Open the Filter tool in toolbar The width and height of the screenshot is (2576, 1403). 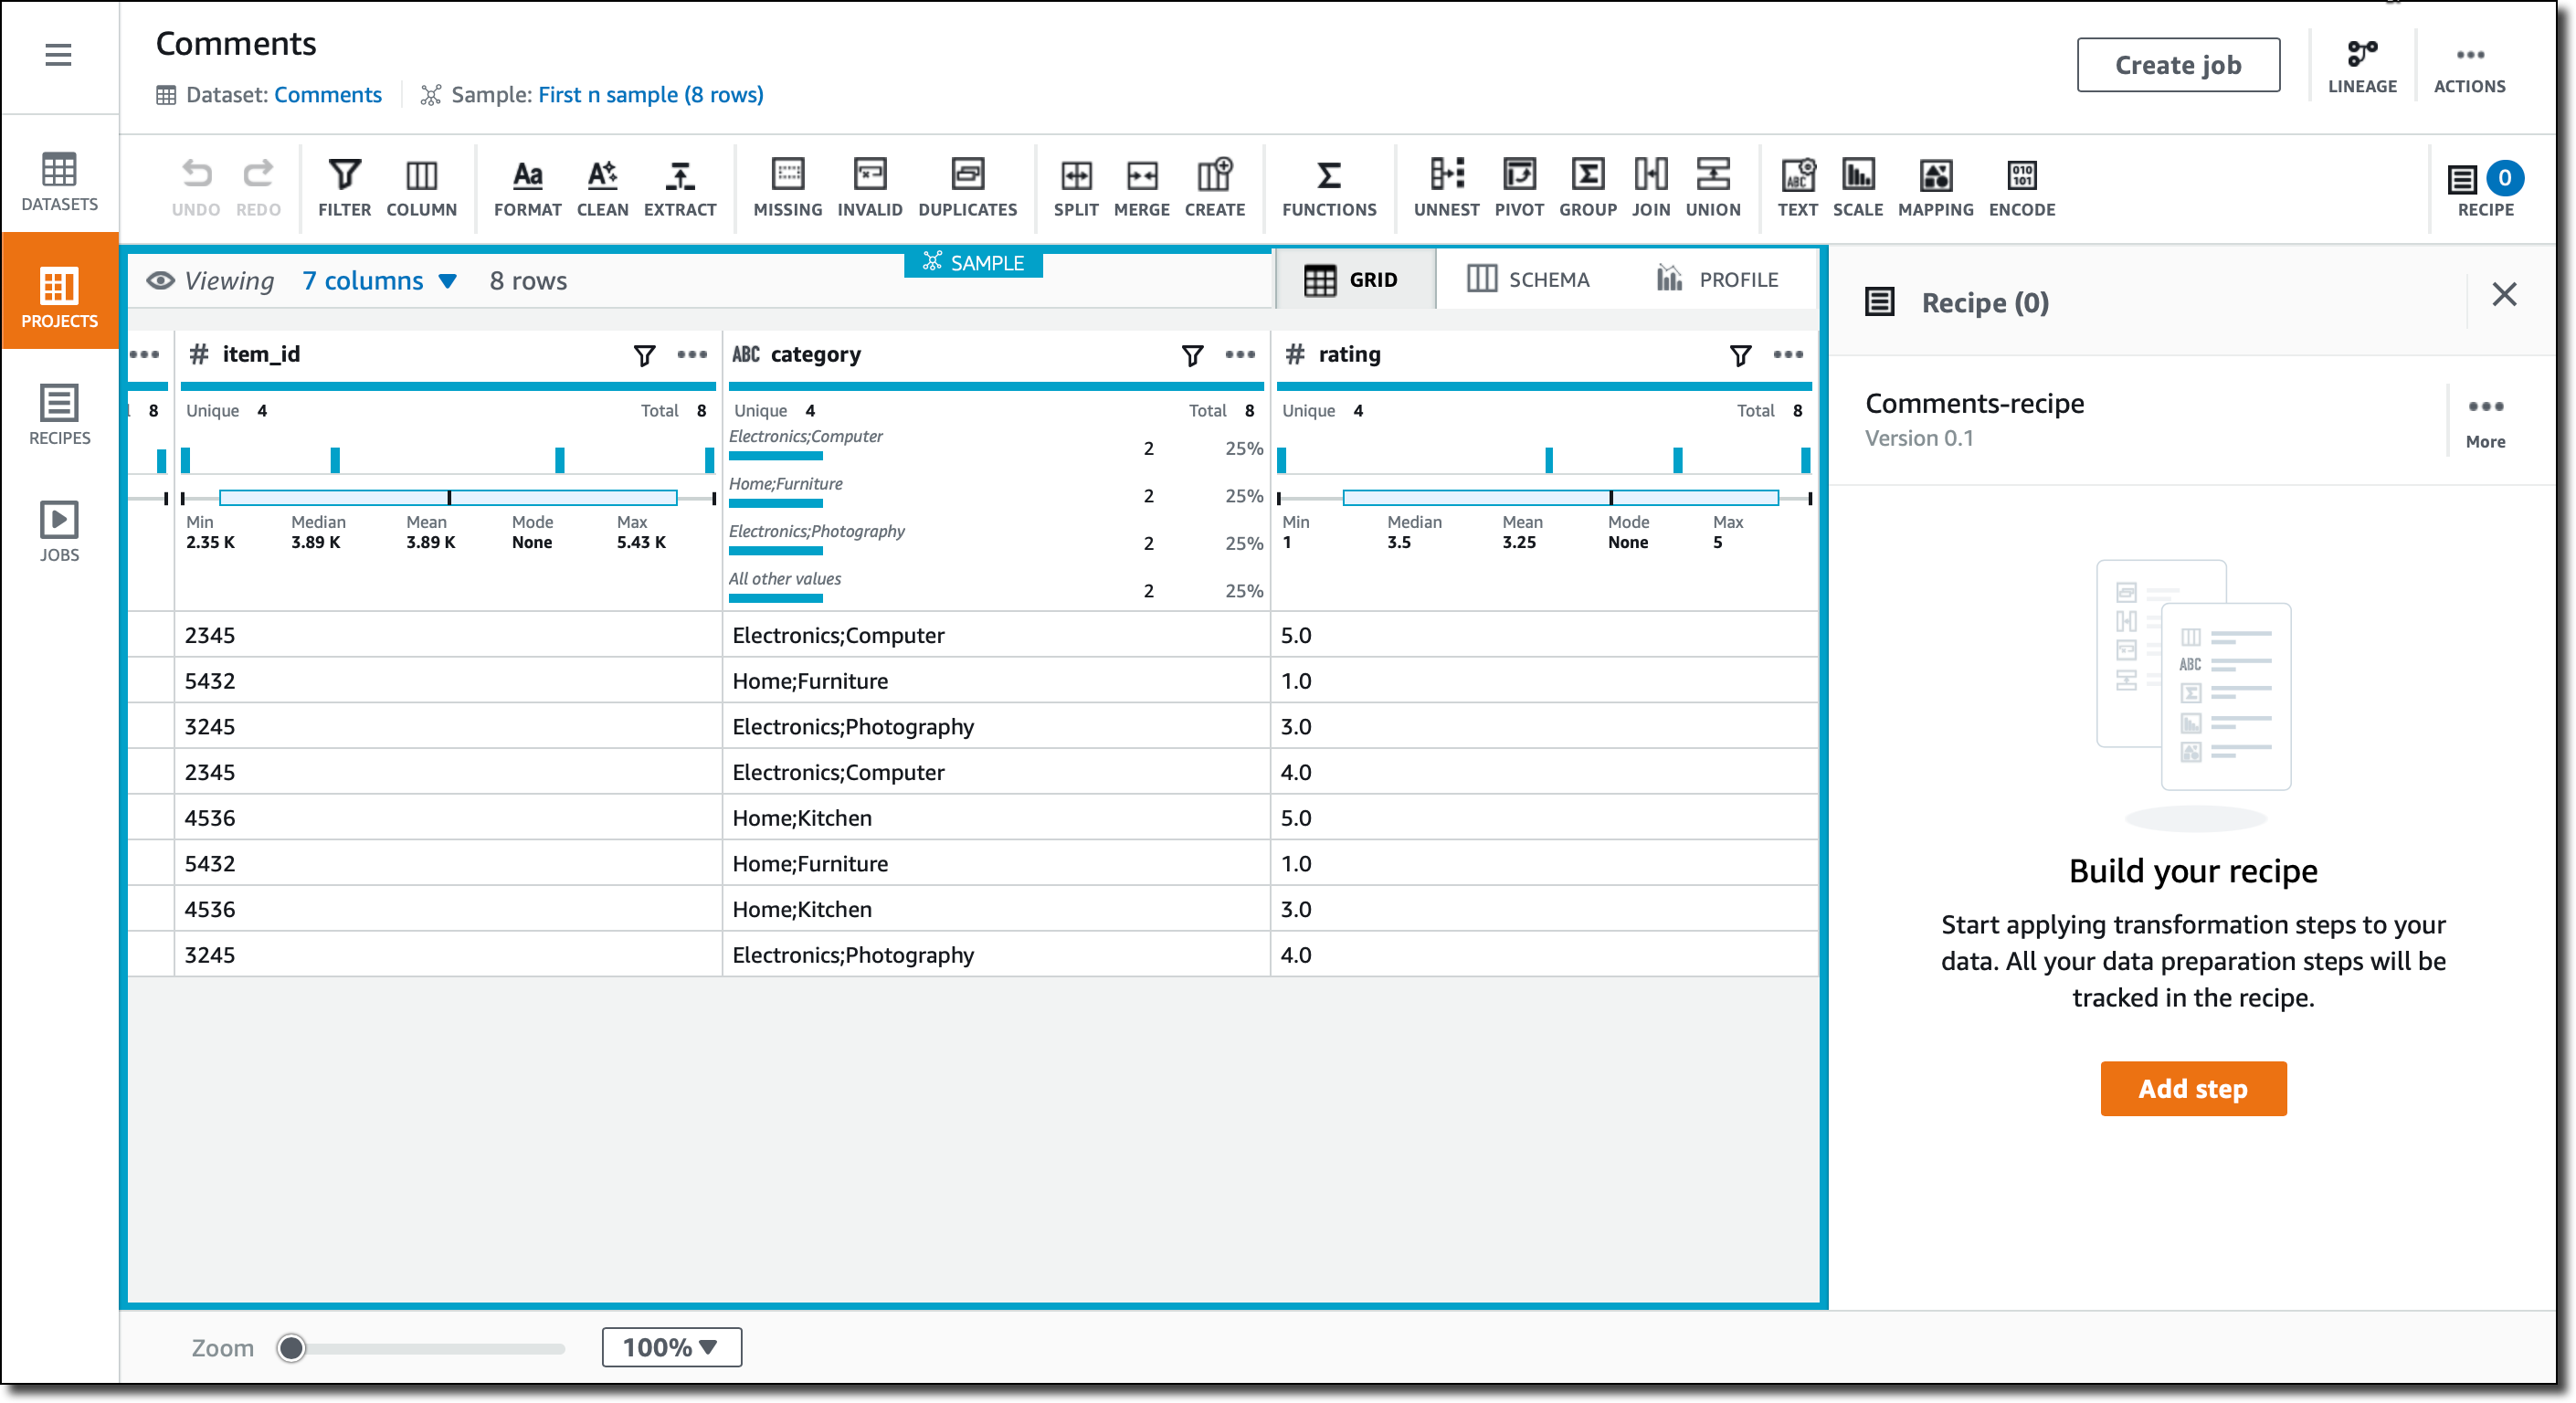point(344,187)
